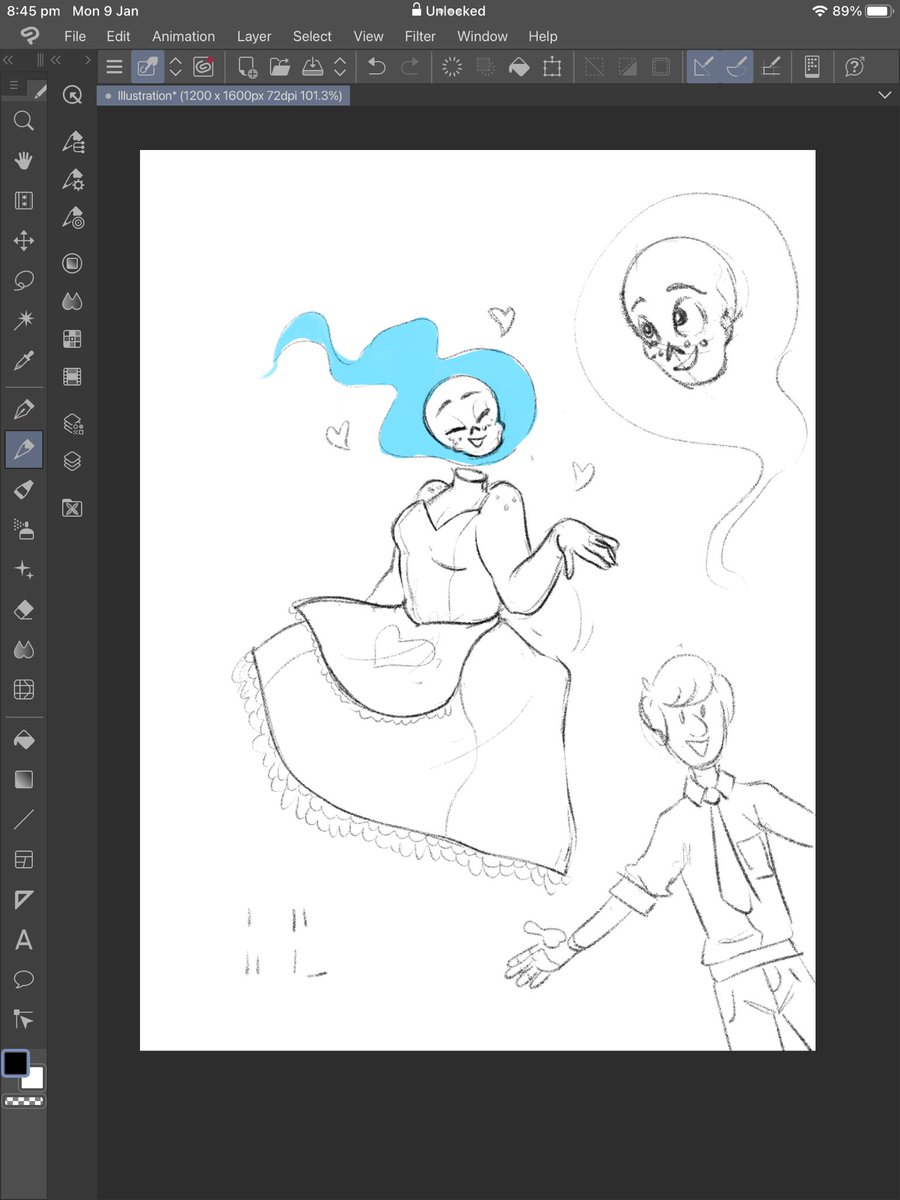900x1200 pixels.
Task: Select white sub color swatch
Action: (x=35, y=1078)
